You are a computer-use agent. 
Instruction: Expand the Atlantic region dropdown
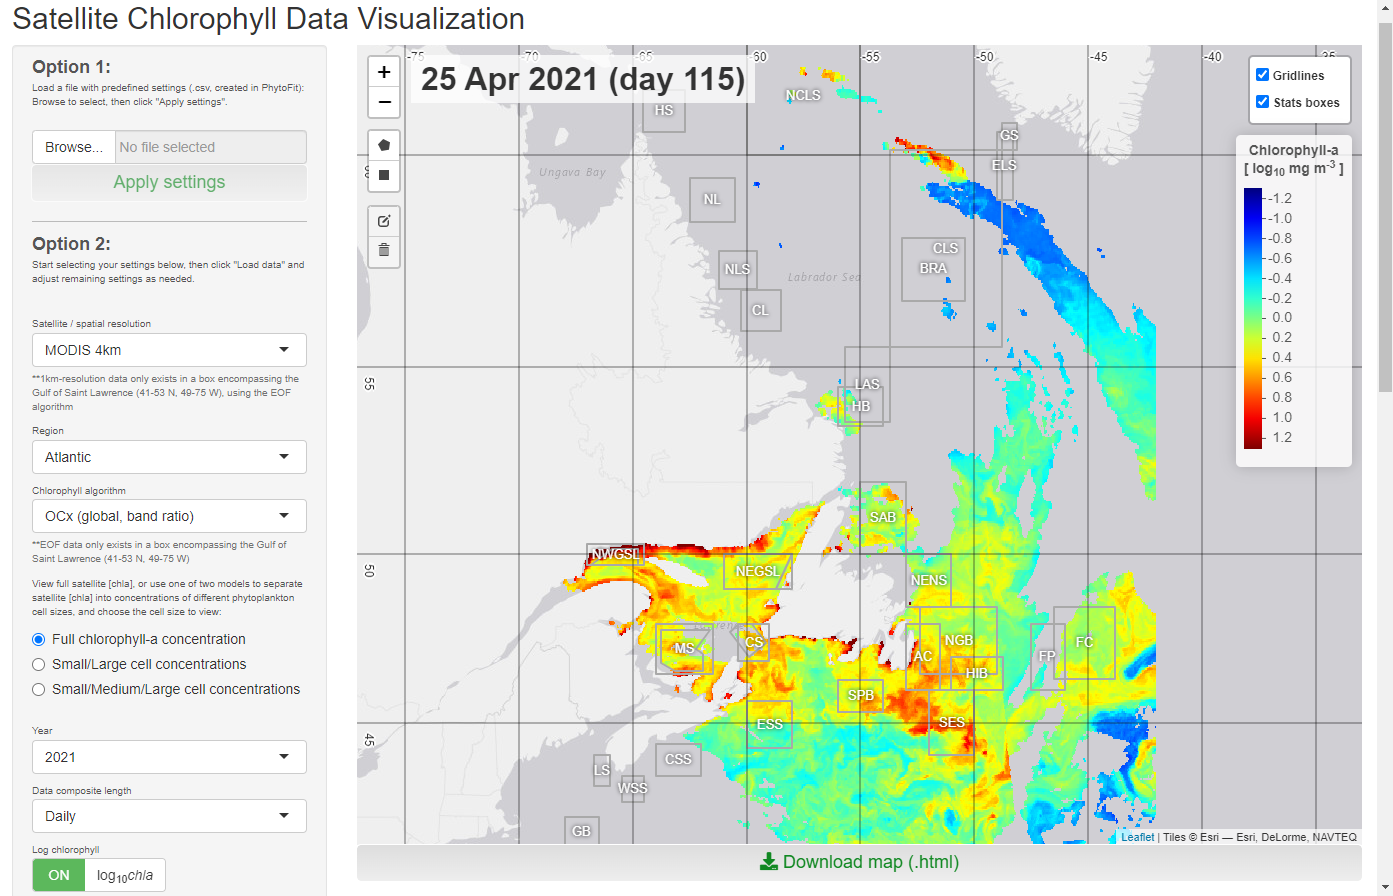(x=169, y=457)
